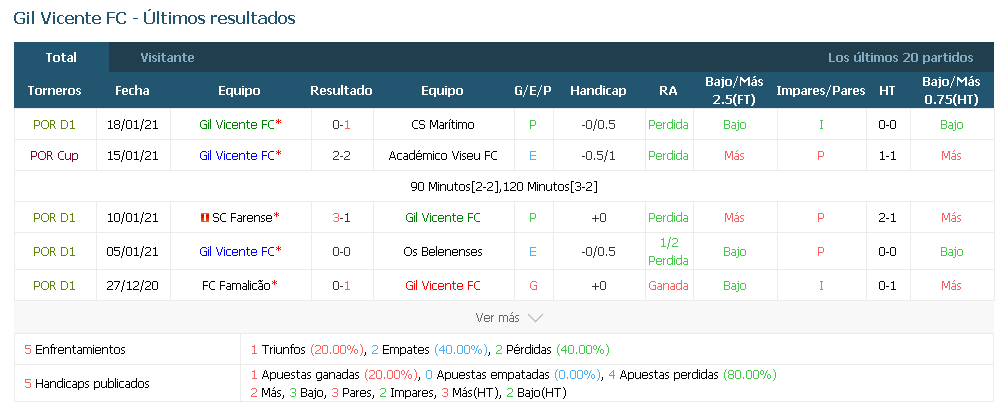Click POR Cup tournament label
The width and height of the screenshot is (1003, 404).
[x=54, y=155]
